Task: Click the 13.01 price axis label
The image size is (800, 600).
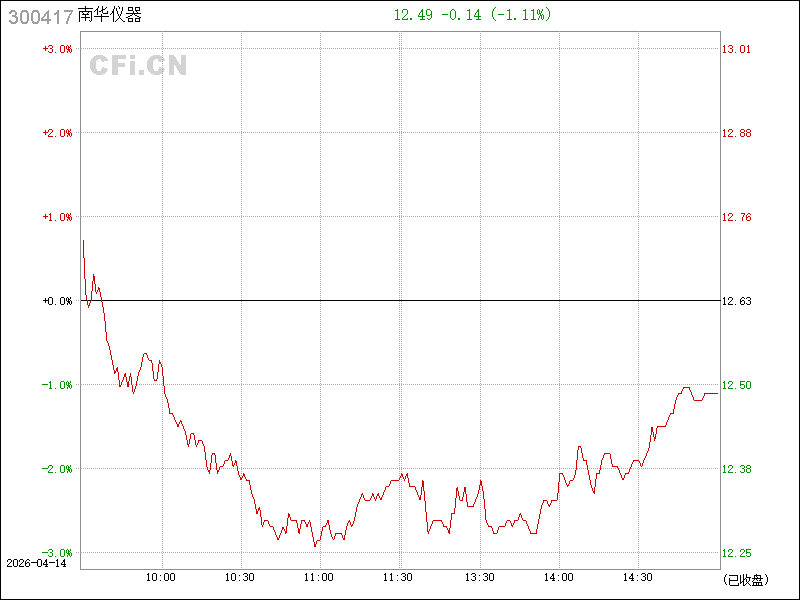Action: [737, 49]
